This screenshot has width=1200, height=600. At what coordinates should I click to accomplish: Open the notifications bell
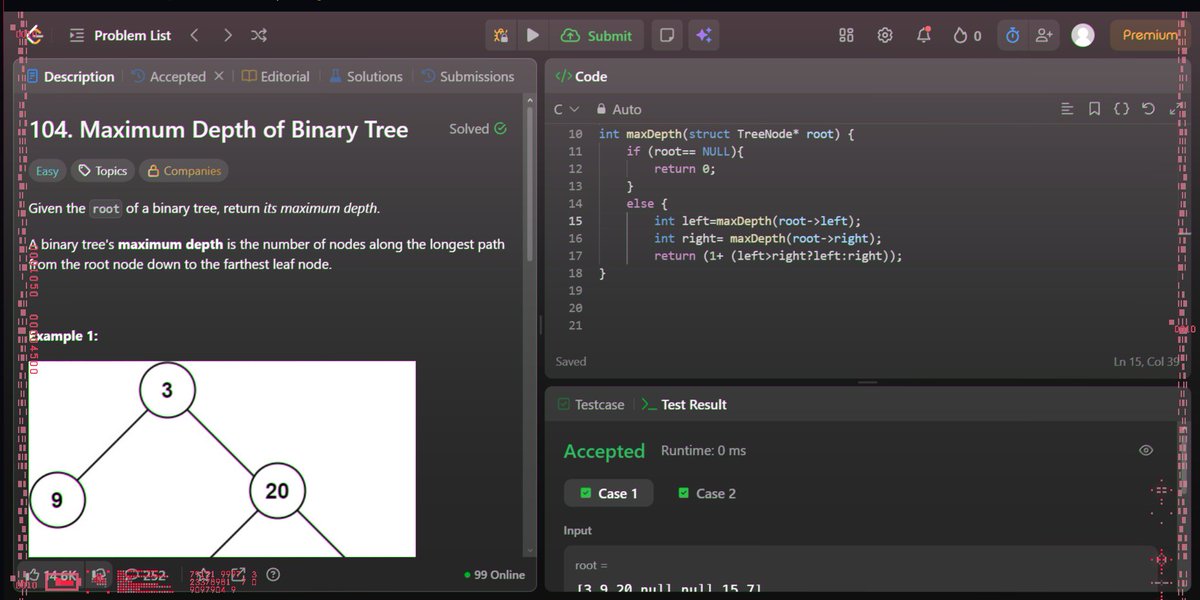(924, 35)
